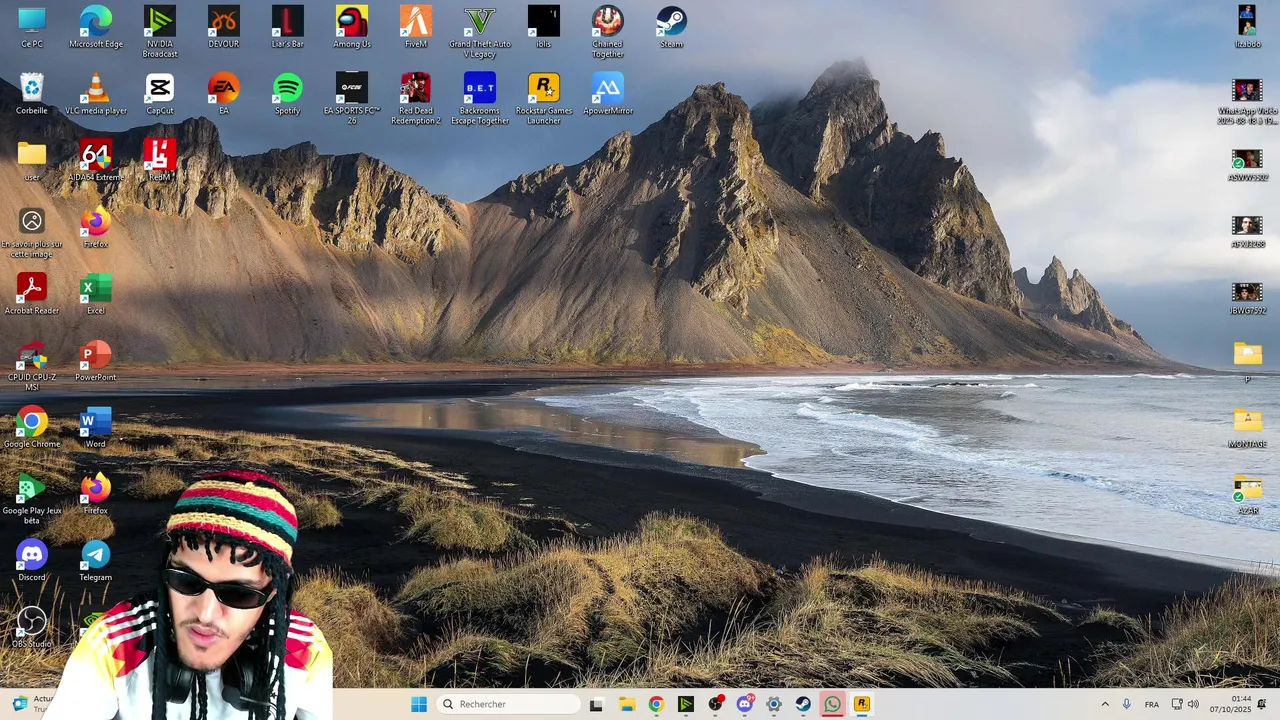Click the Rechercher taskbar search box
Viewport: 1280px width, 720px height.
pos(509,704)
